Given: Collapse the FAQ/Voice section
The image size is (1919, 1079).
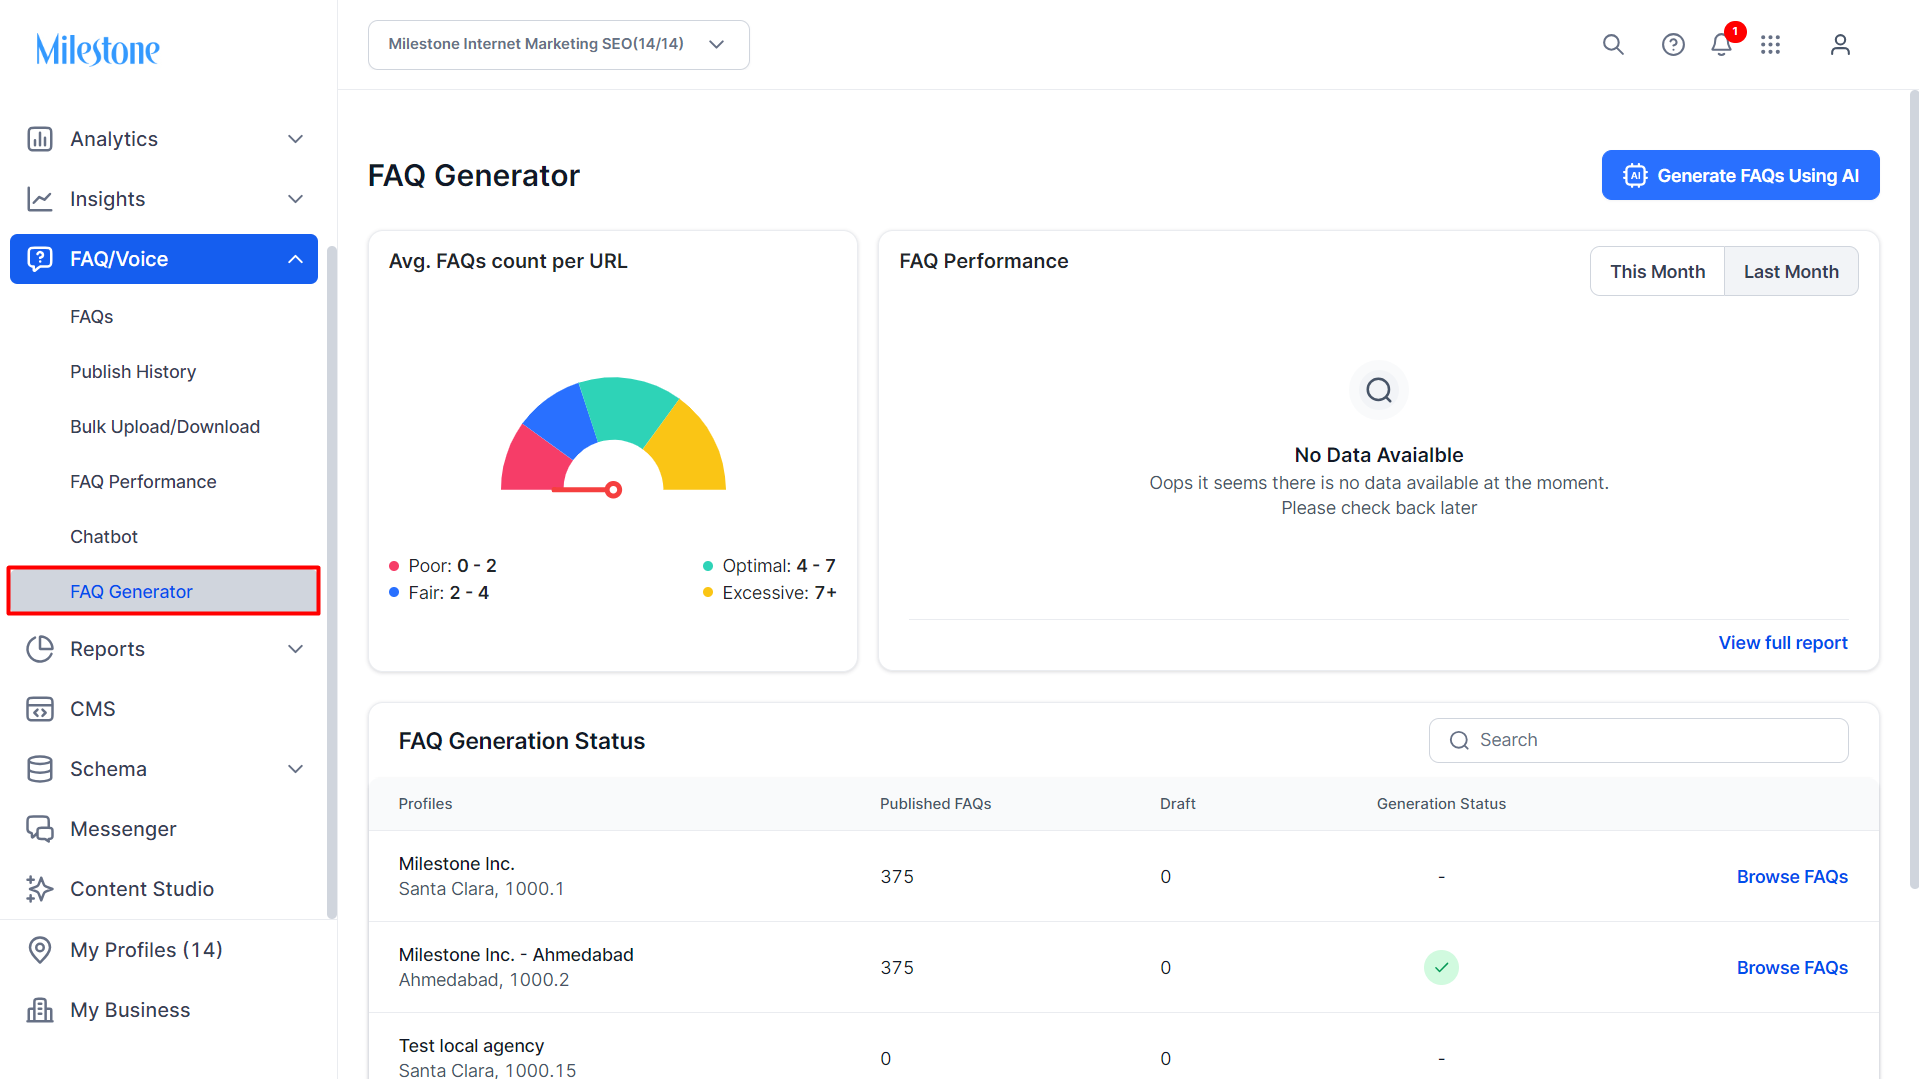Looking at the screenshot, I should (296, 259).
